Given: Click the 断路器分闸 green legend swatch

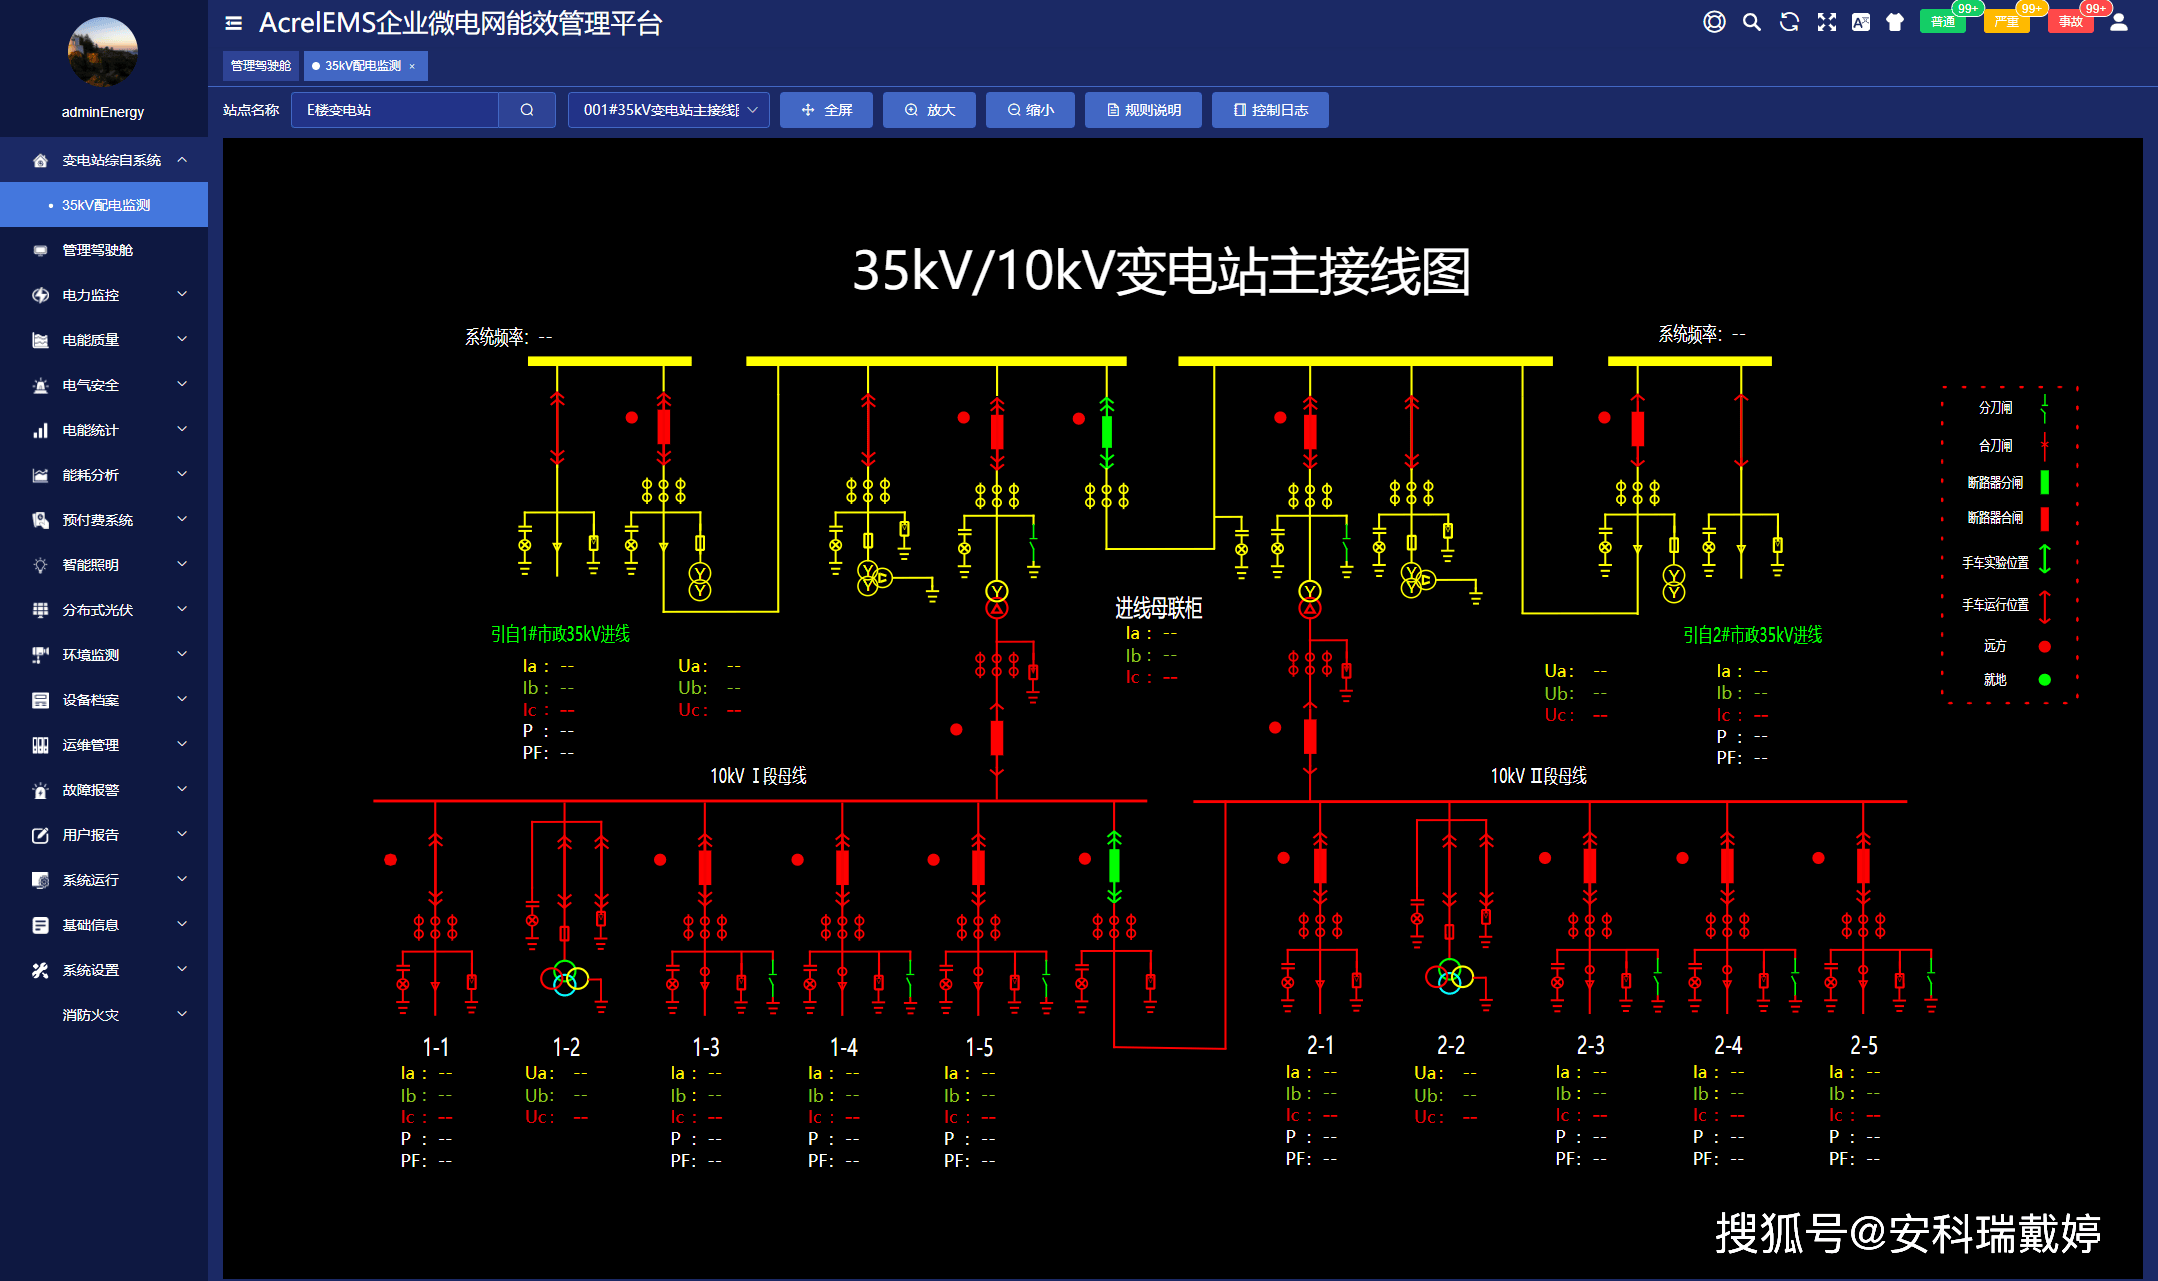Looking at the screenshot, I should coord(2045,482).
